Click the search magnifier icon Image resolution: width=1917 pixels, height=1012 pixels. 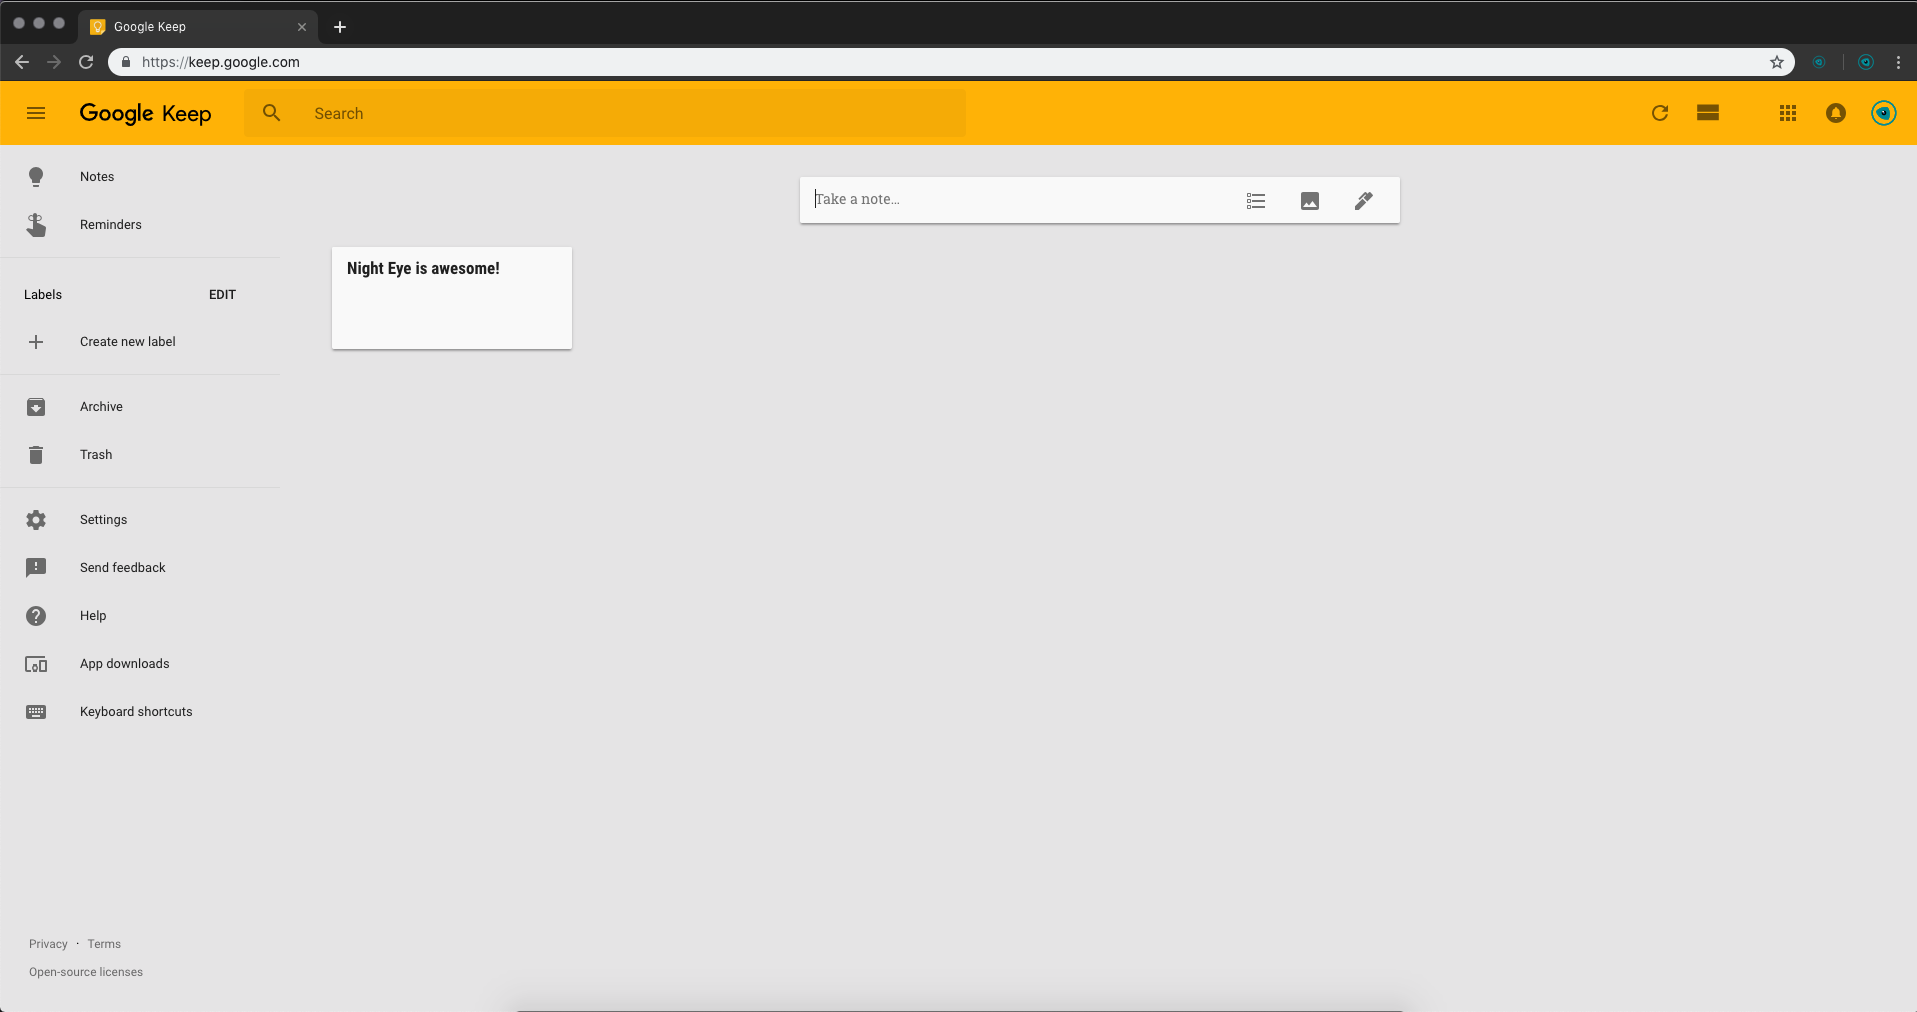[x=271, y=113]
